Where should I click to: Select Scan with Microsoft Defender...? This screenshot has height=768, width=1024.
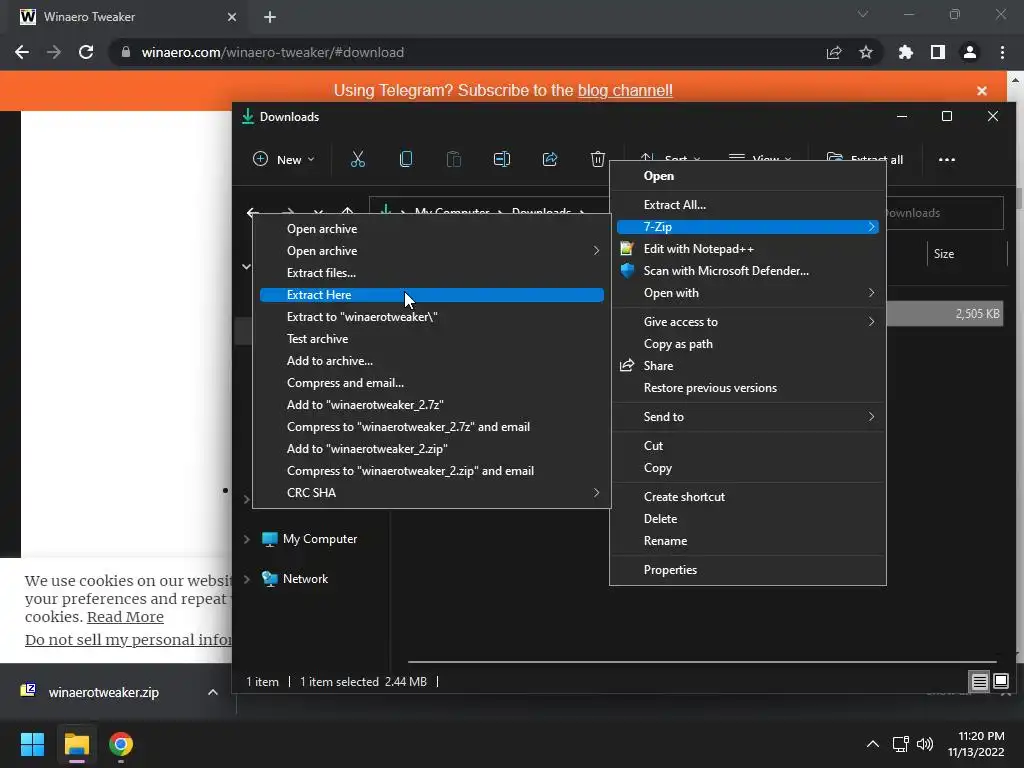[748, 271]
